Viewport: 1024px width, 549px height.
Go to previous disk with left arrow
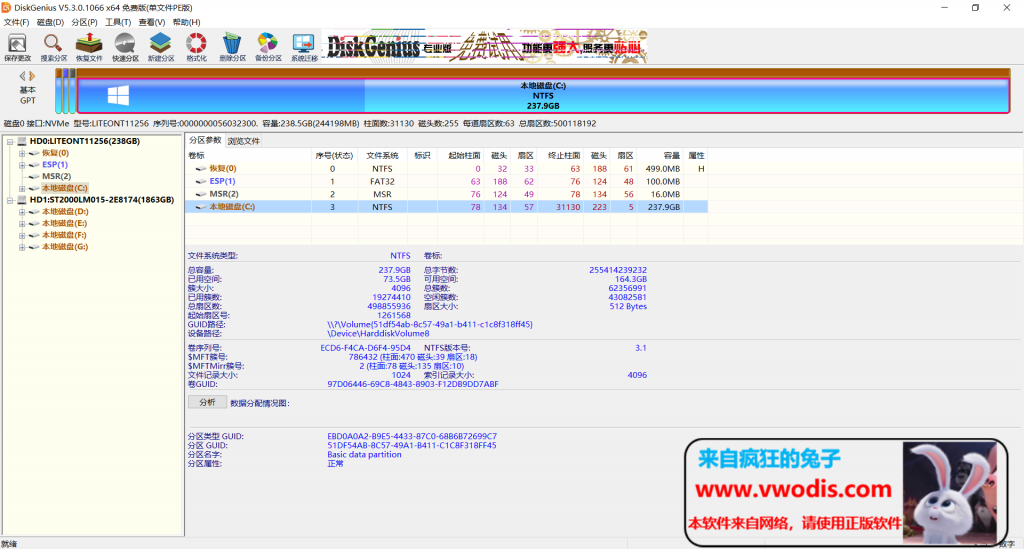point(22,76)
